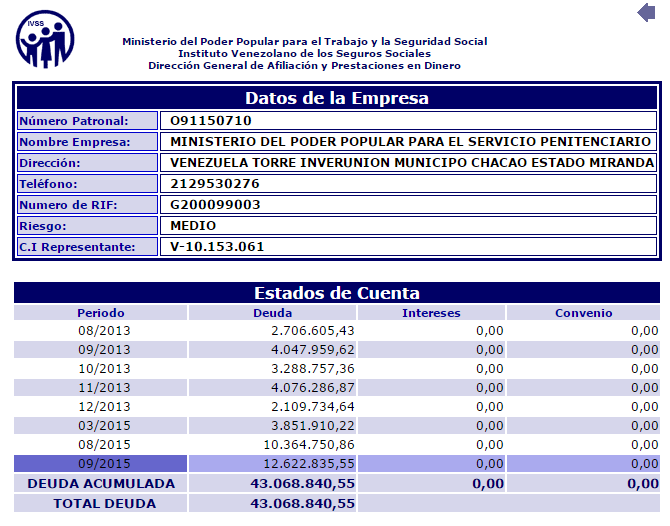
Task: Click the Estados de Cuenta heading
Action: [337, 293]
